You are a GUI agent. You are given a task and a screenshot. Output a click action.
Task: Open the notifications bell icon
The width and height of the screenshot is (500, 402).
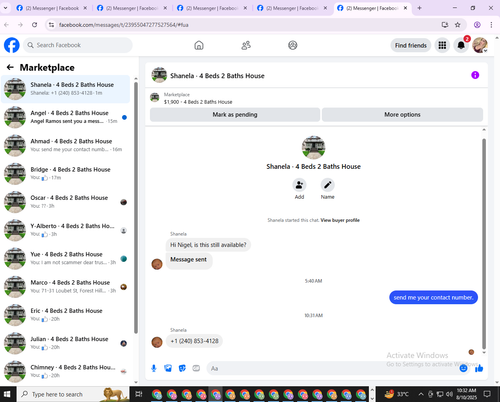[x=461, y=45]
